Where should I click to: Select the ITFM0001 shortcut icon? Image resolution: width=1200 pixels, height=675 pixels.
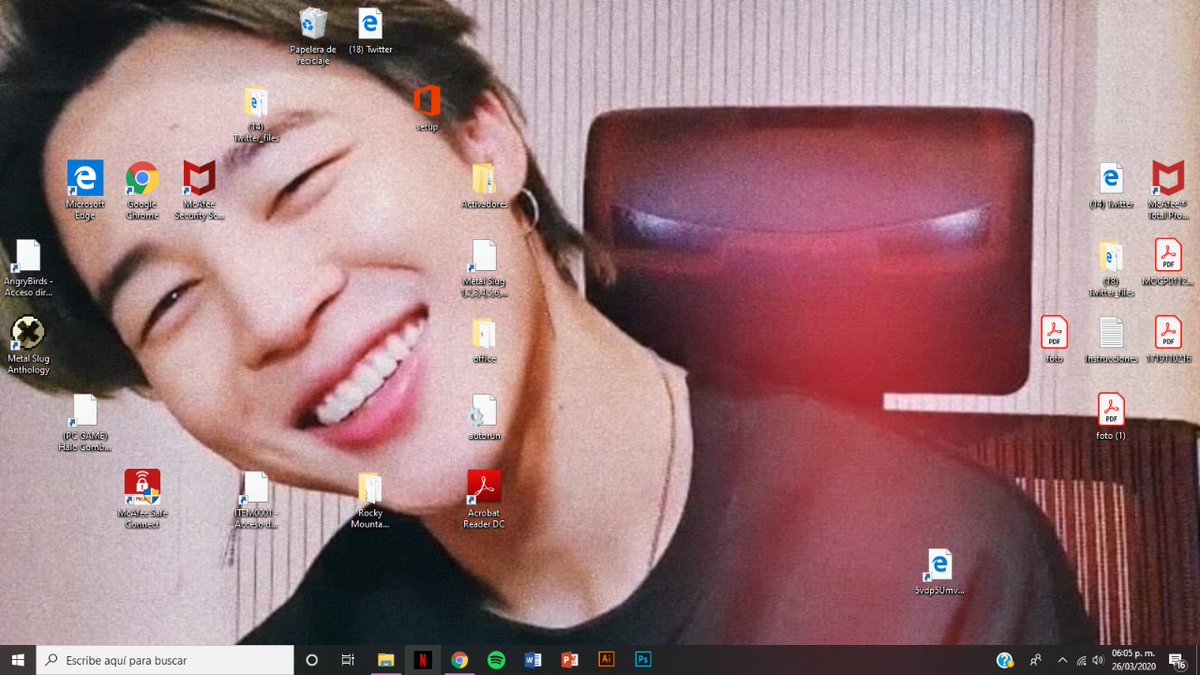coord(256,487)
